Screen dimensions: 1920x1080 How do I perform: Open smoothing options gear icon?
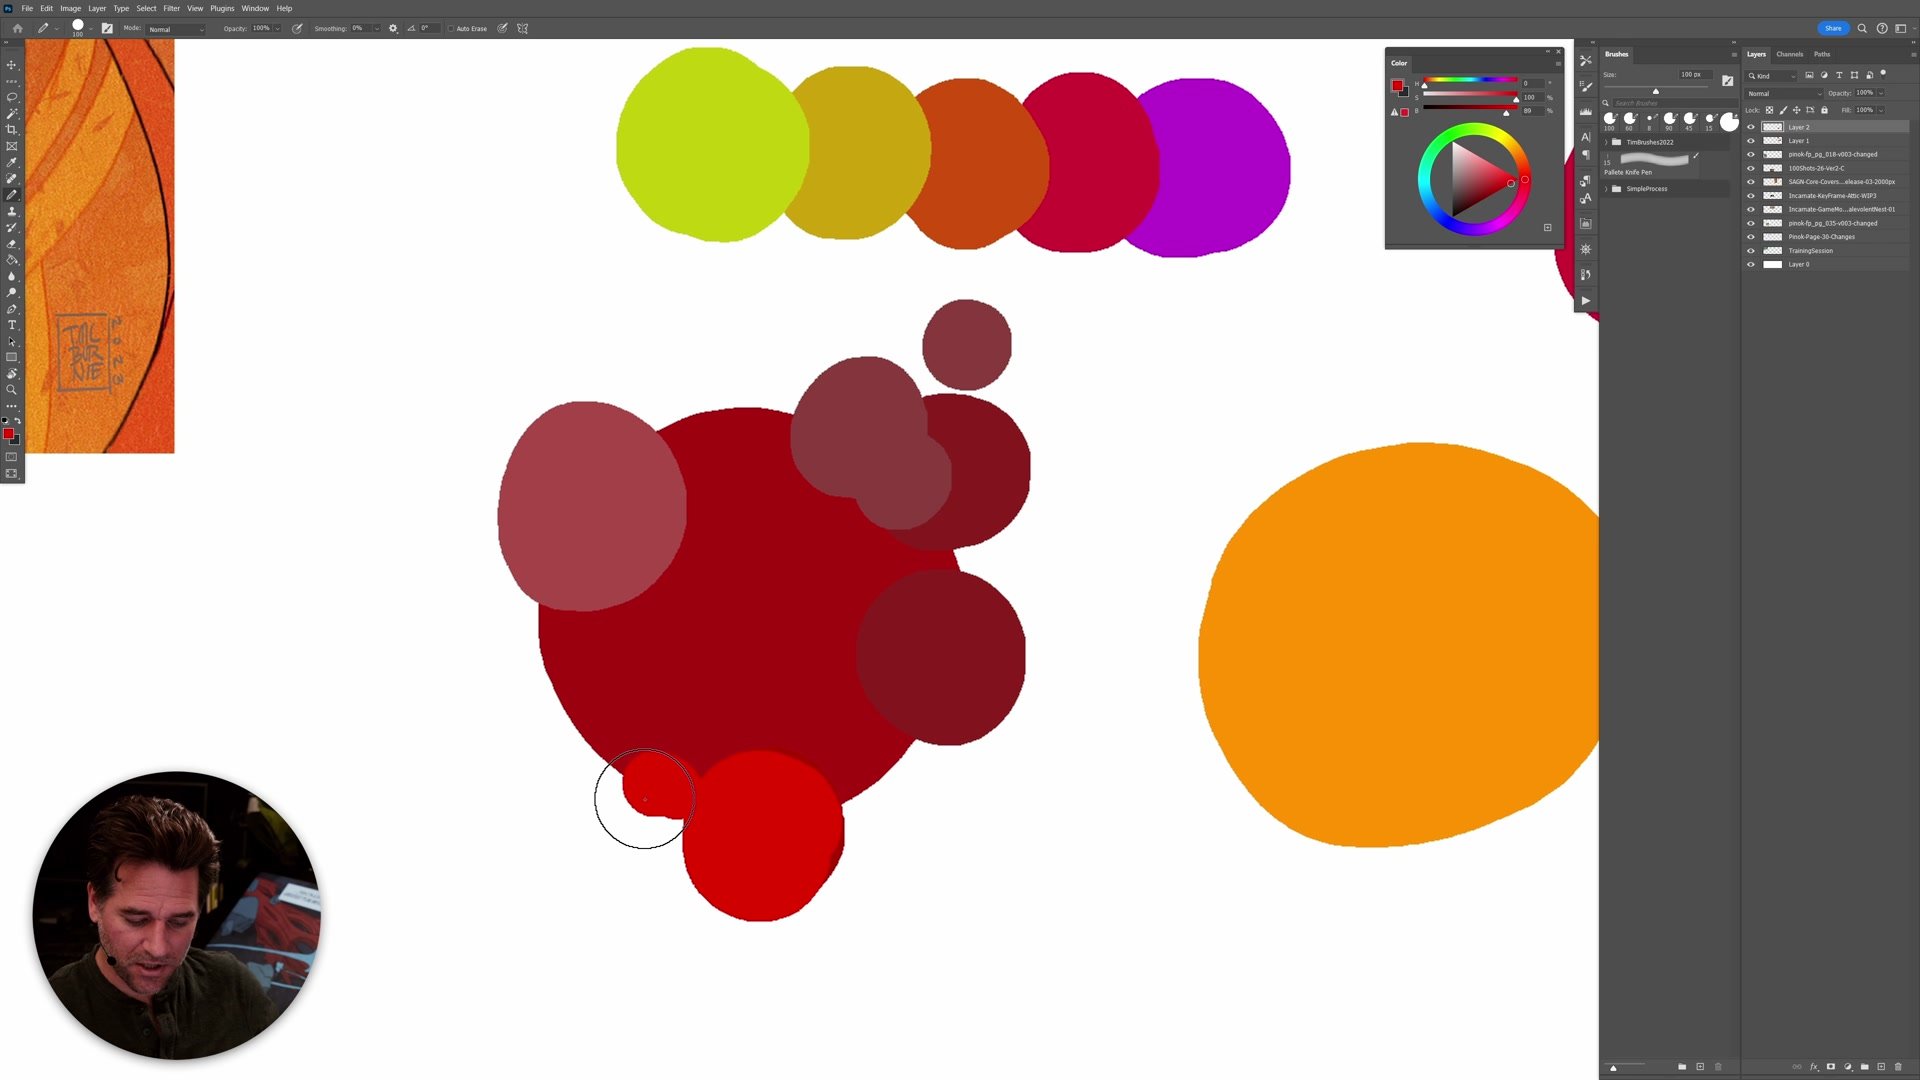393,28
